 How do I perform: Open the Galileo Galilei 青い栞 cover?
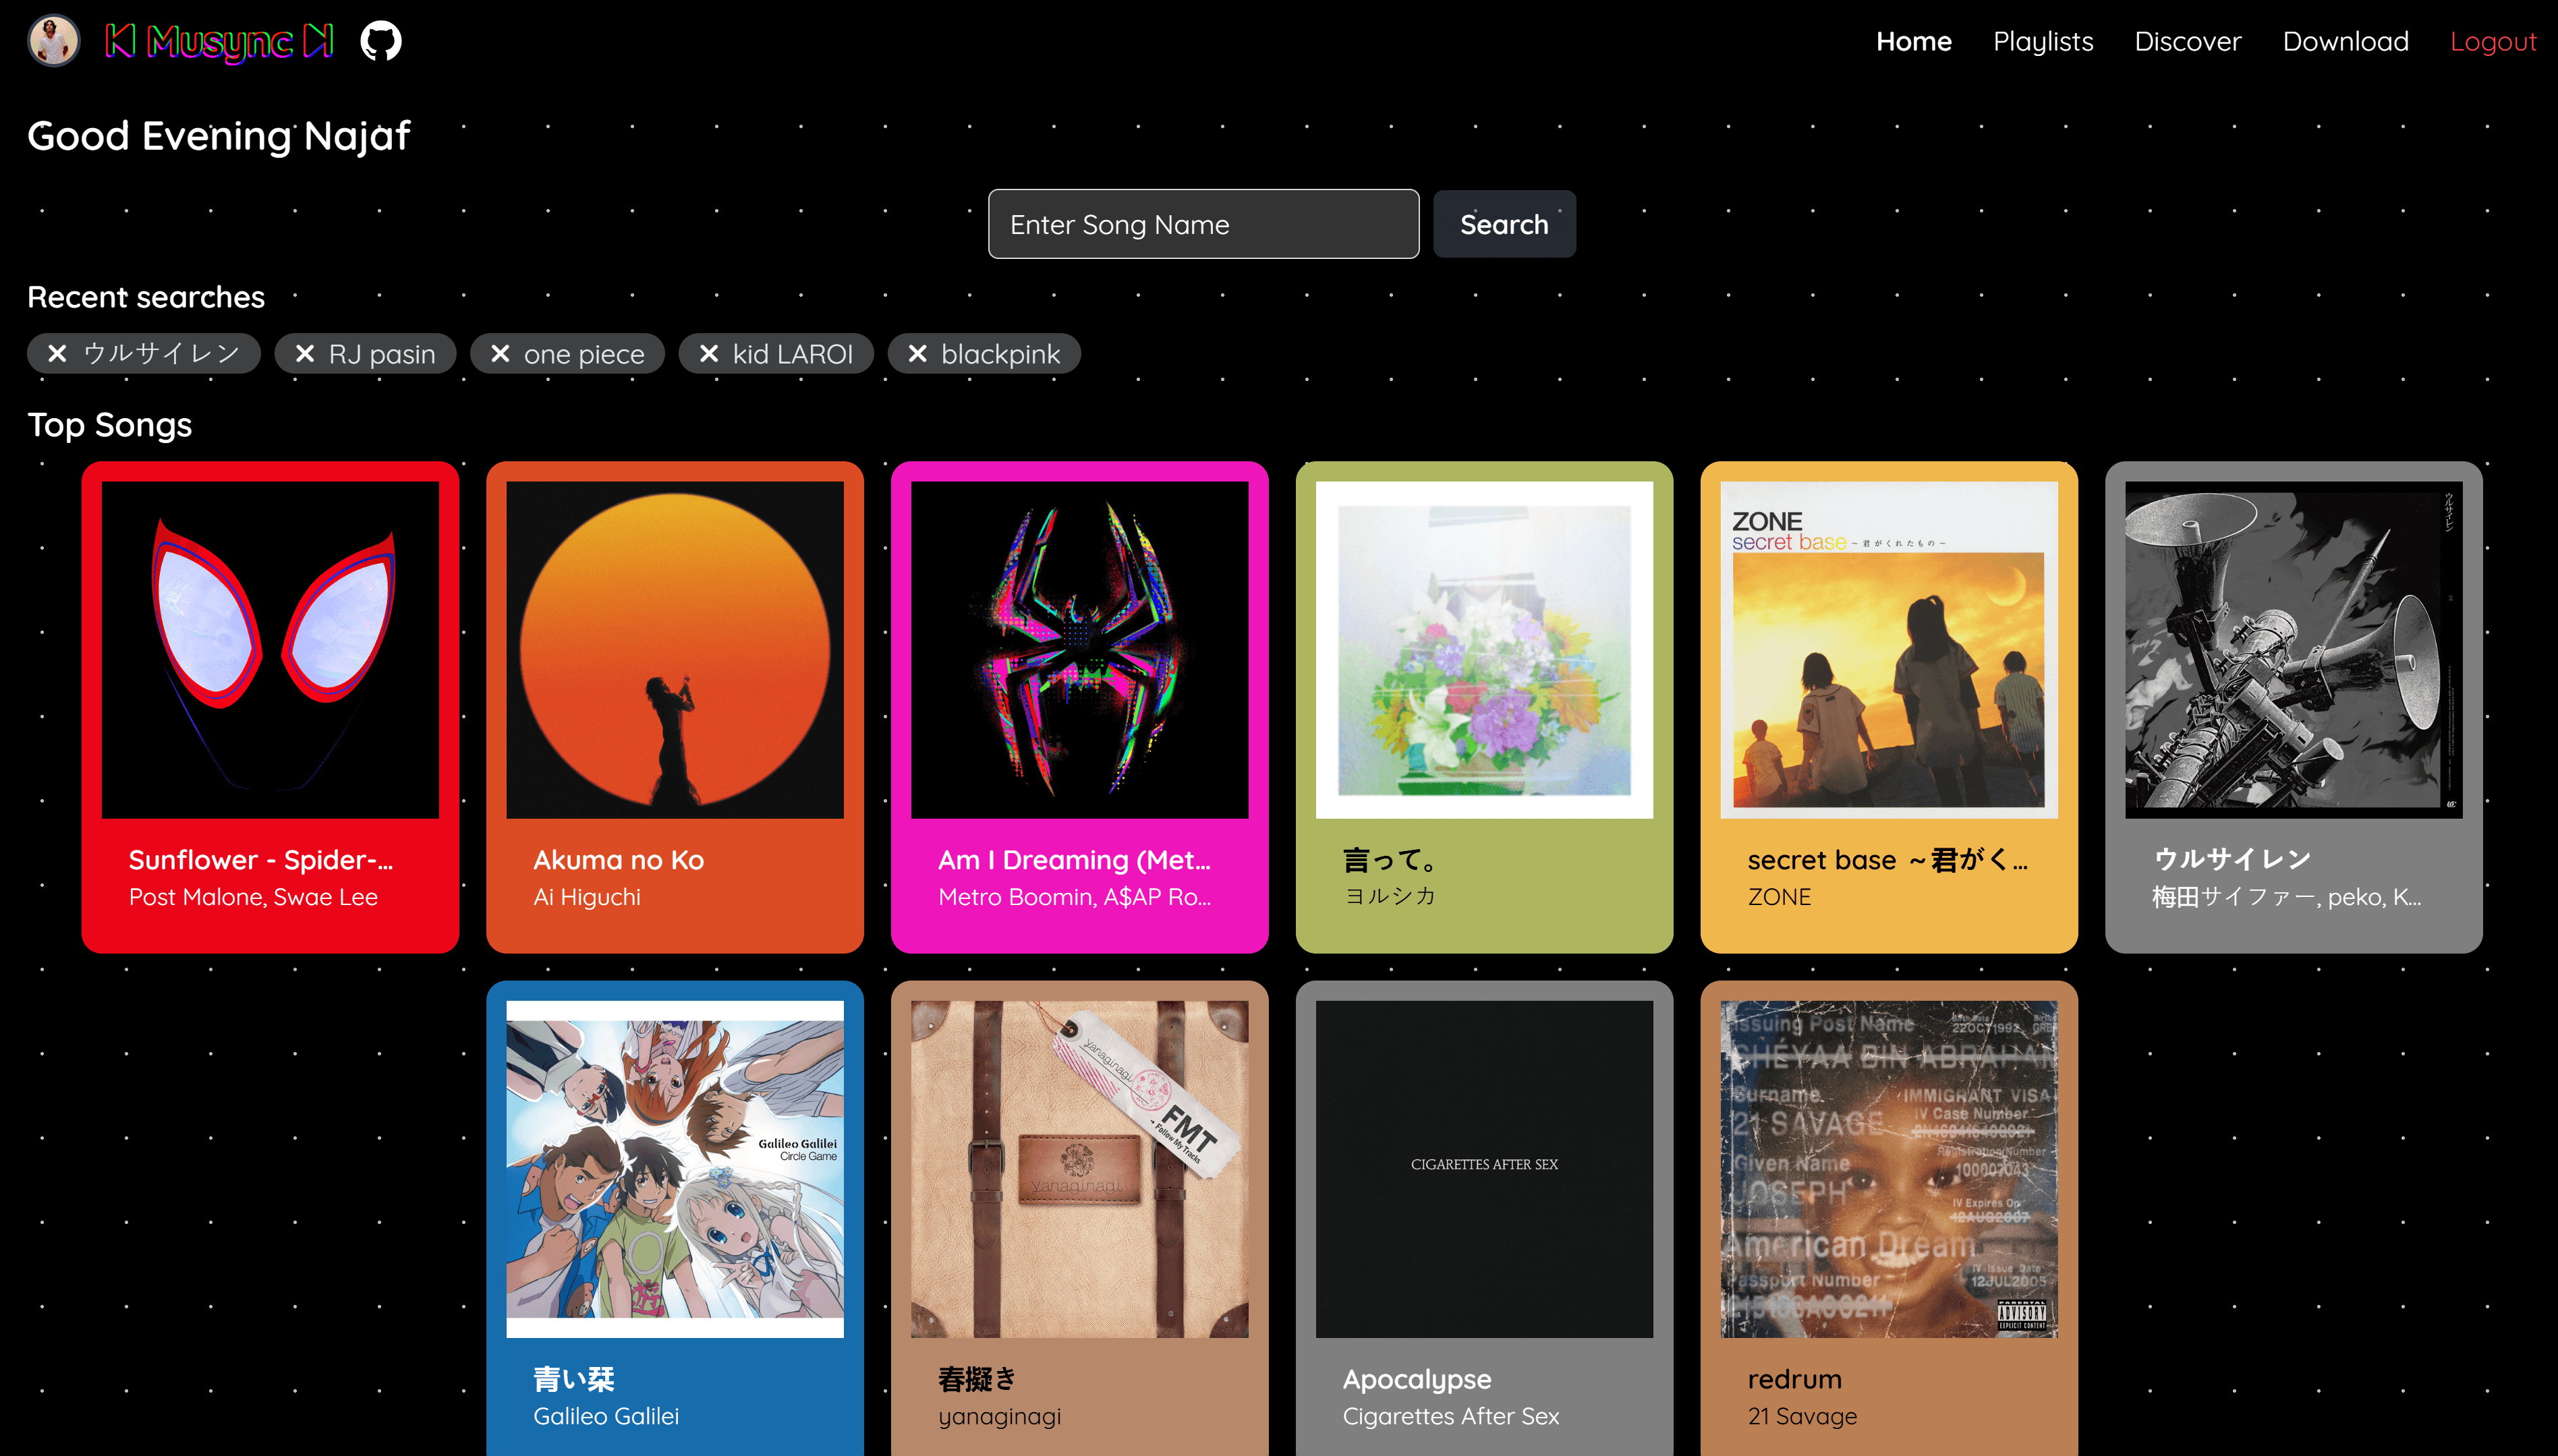675,1169
